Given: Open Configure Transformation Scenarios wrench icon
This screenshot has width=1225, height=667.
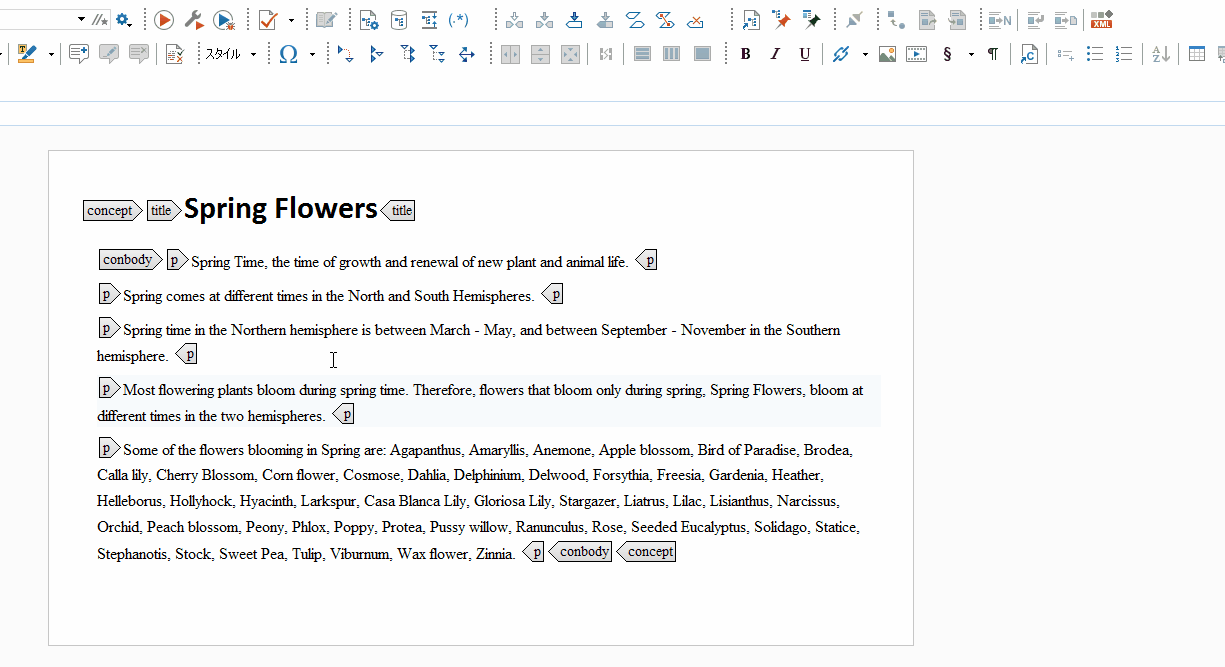Looking at the screenshot, I should [195, 20].
